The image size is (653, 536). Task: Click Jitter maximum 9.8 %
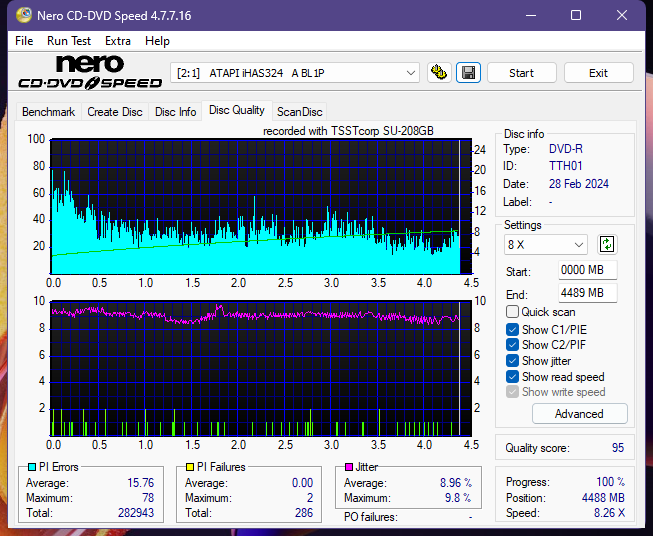[x=458, y=498]
